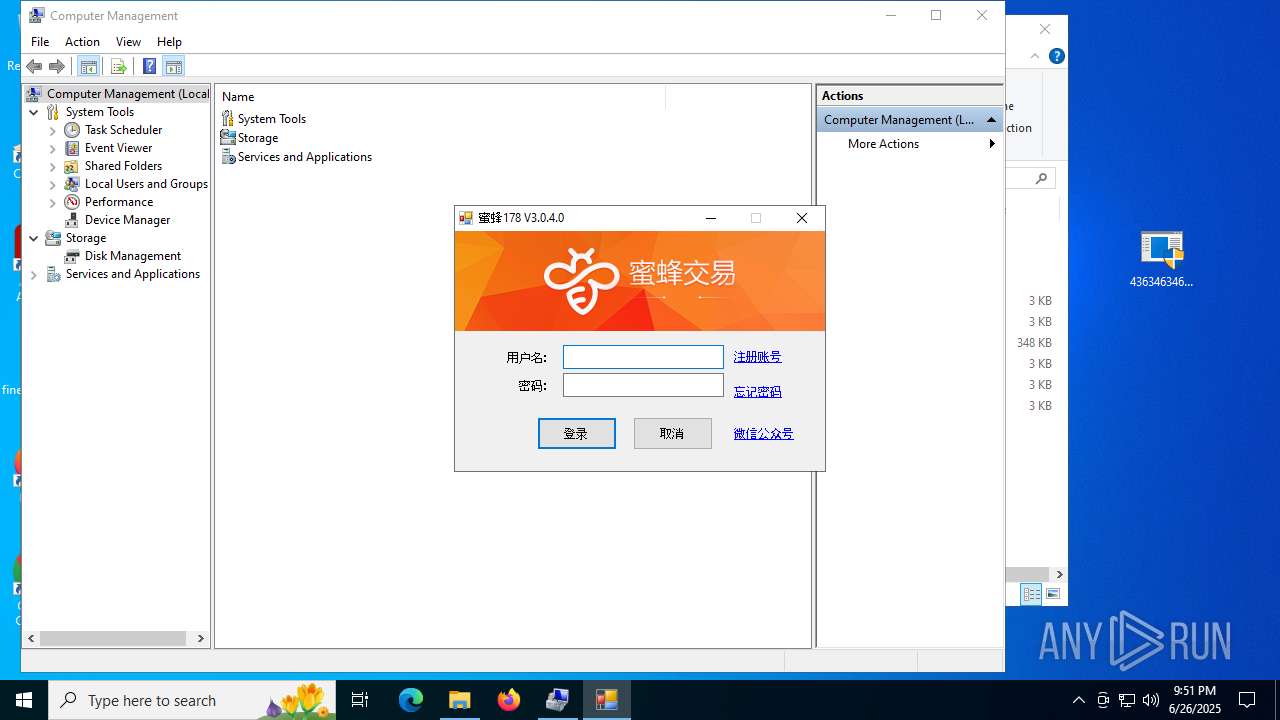Click the Explorer horizontal scrollbar right arrow
The height and width of the screenshot is (720, 1280).
coord(1059,574)
